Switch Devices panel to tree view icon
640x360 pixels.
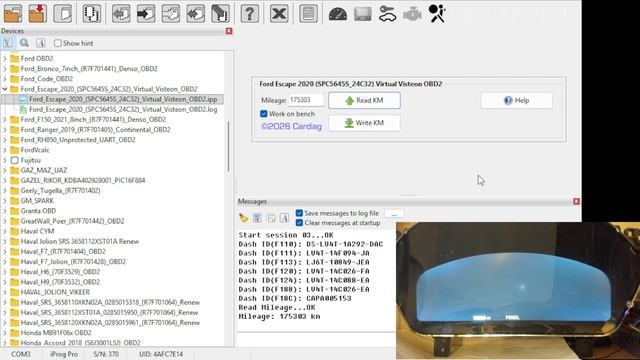point(8,43)
